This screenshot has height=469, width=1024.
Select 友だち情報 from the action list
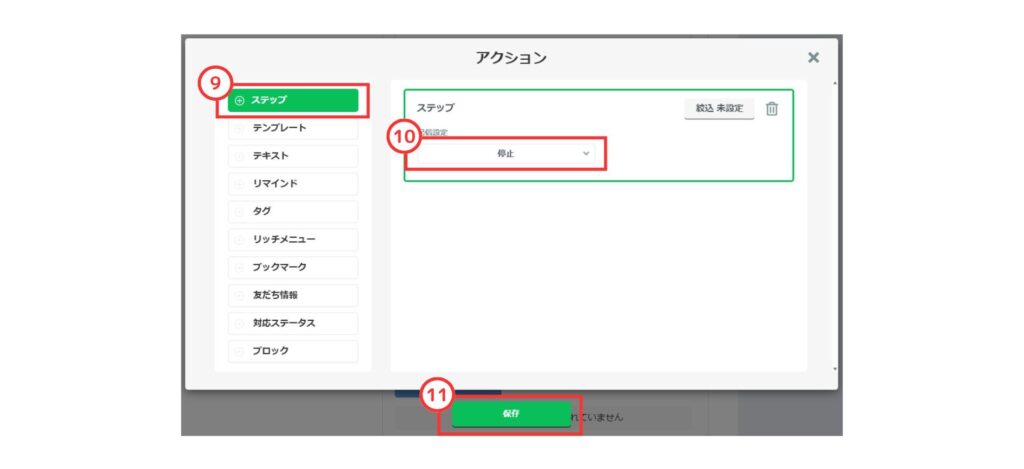pos(294,296)
